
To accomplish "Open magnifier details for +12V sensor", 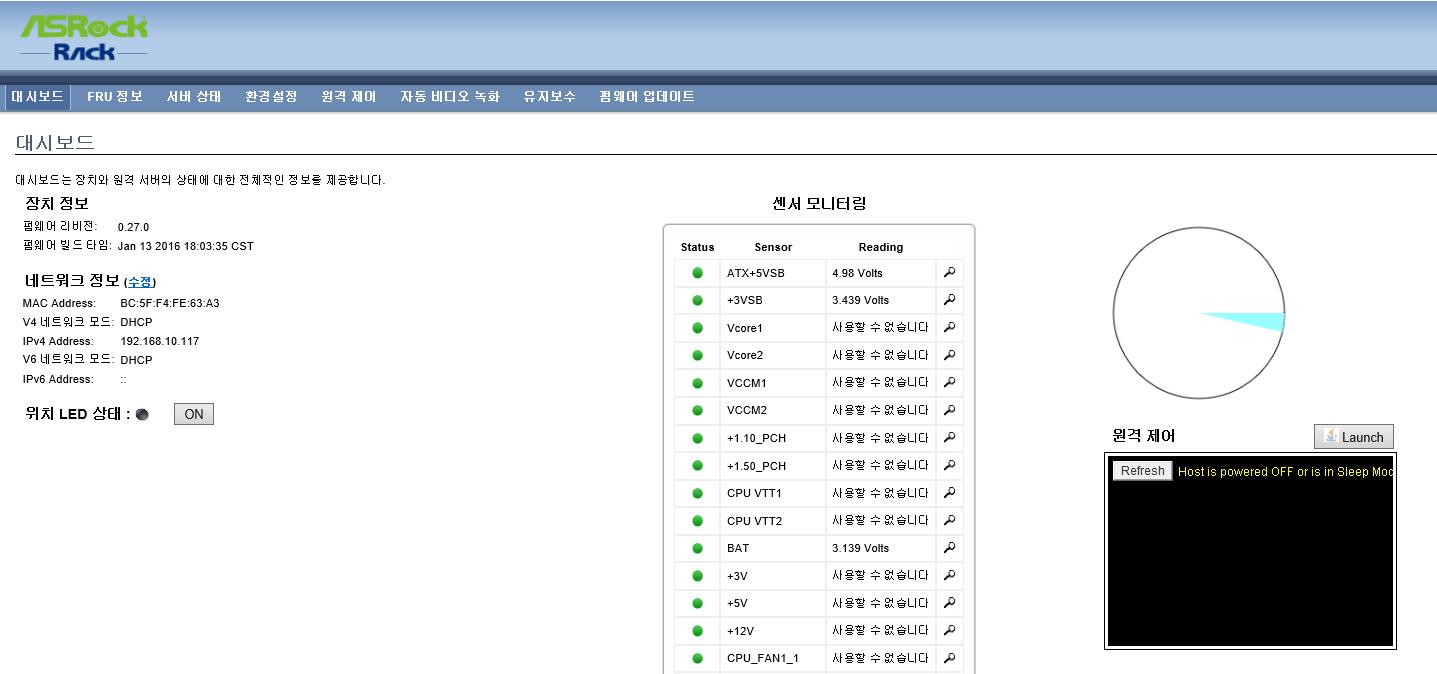I will point(949,630).
